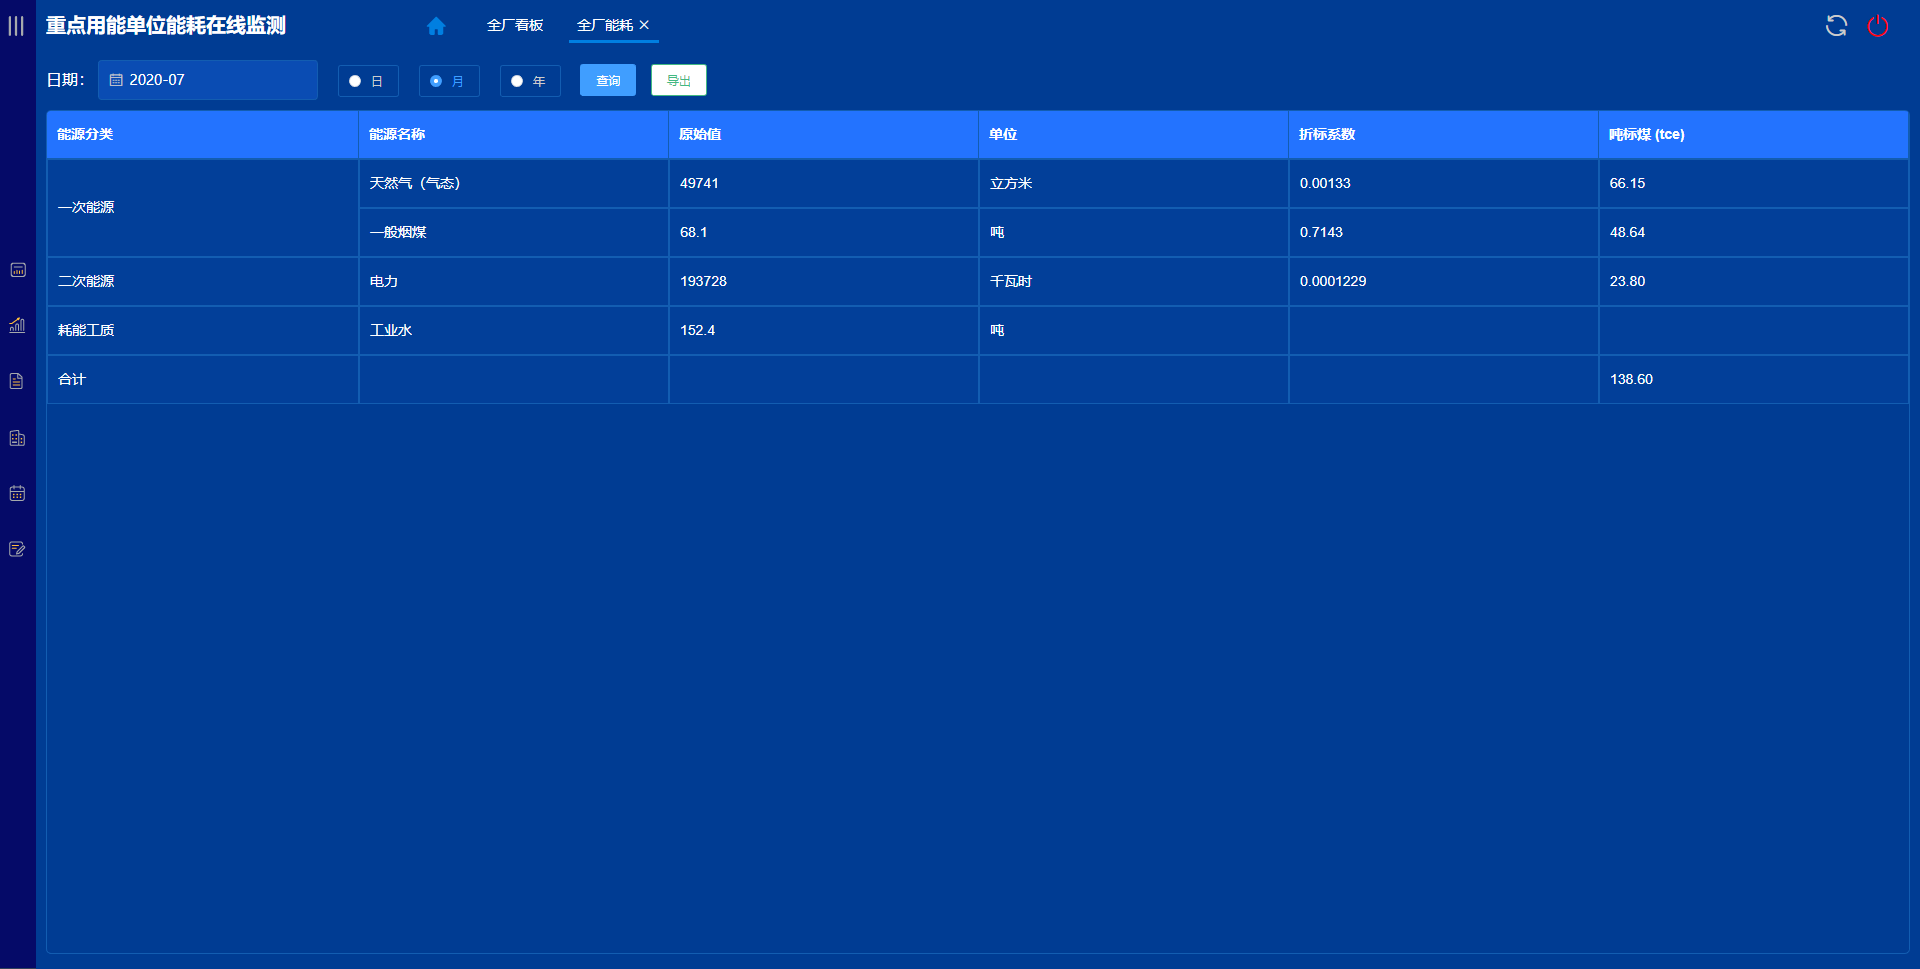
Task: Close the 全厂能耗 tab with its X
Action: click(644, 25)
